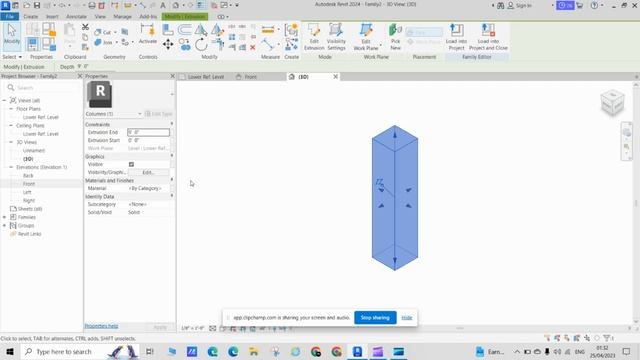The image size is (640, 360).
Task: Open Visibility Settings in Mode panel
Action: click(336, 36)
